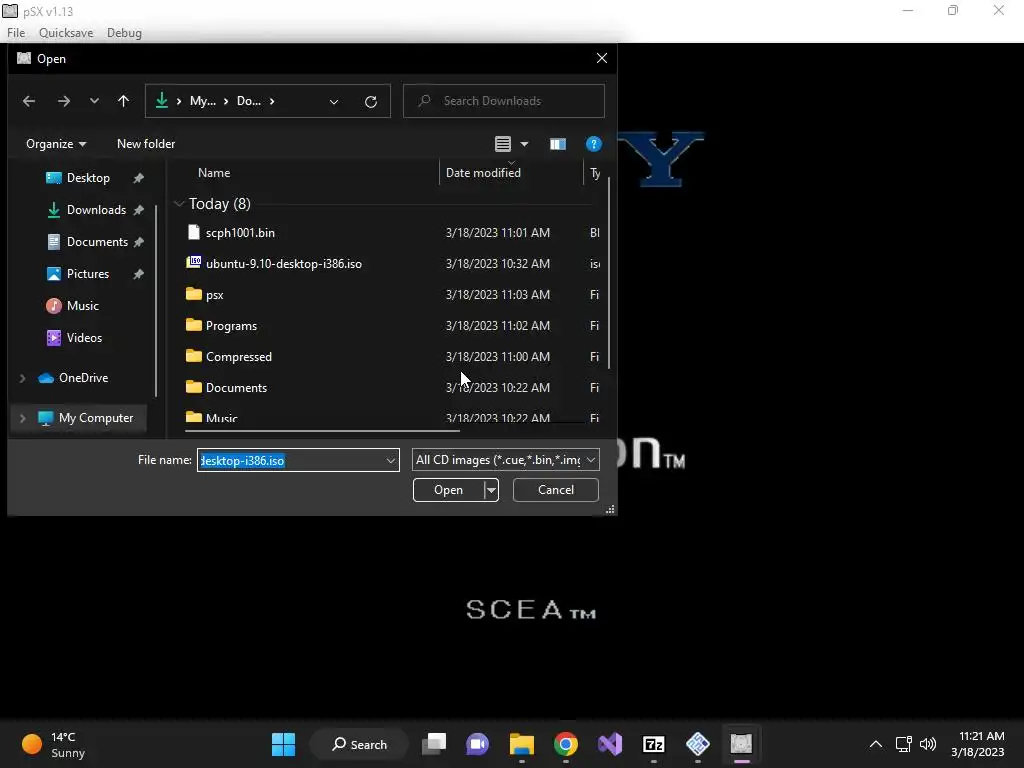The width and height of the screenshot is (1024, 768).
Task: Click the Open button
Action: (448, 490)
